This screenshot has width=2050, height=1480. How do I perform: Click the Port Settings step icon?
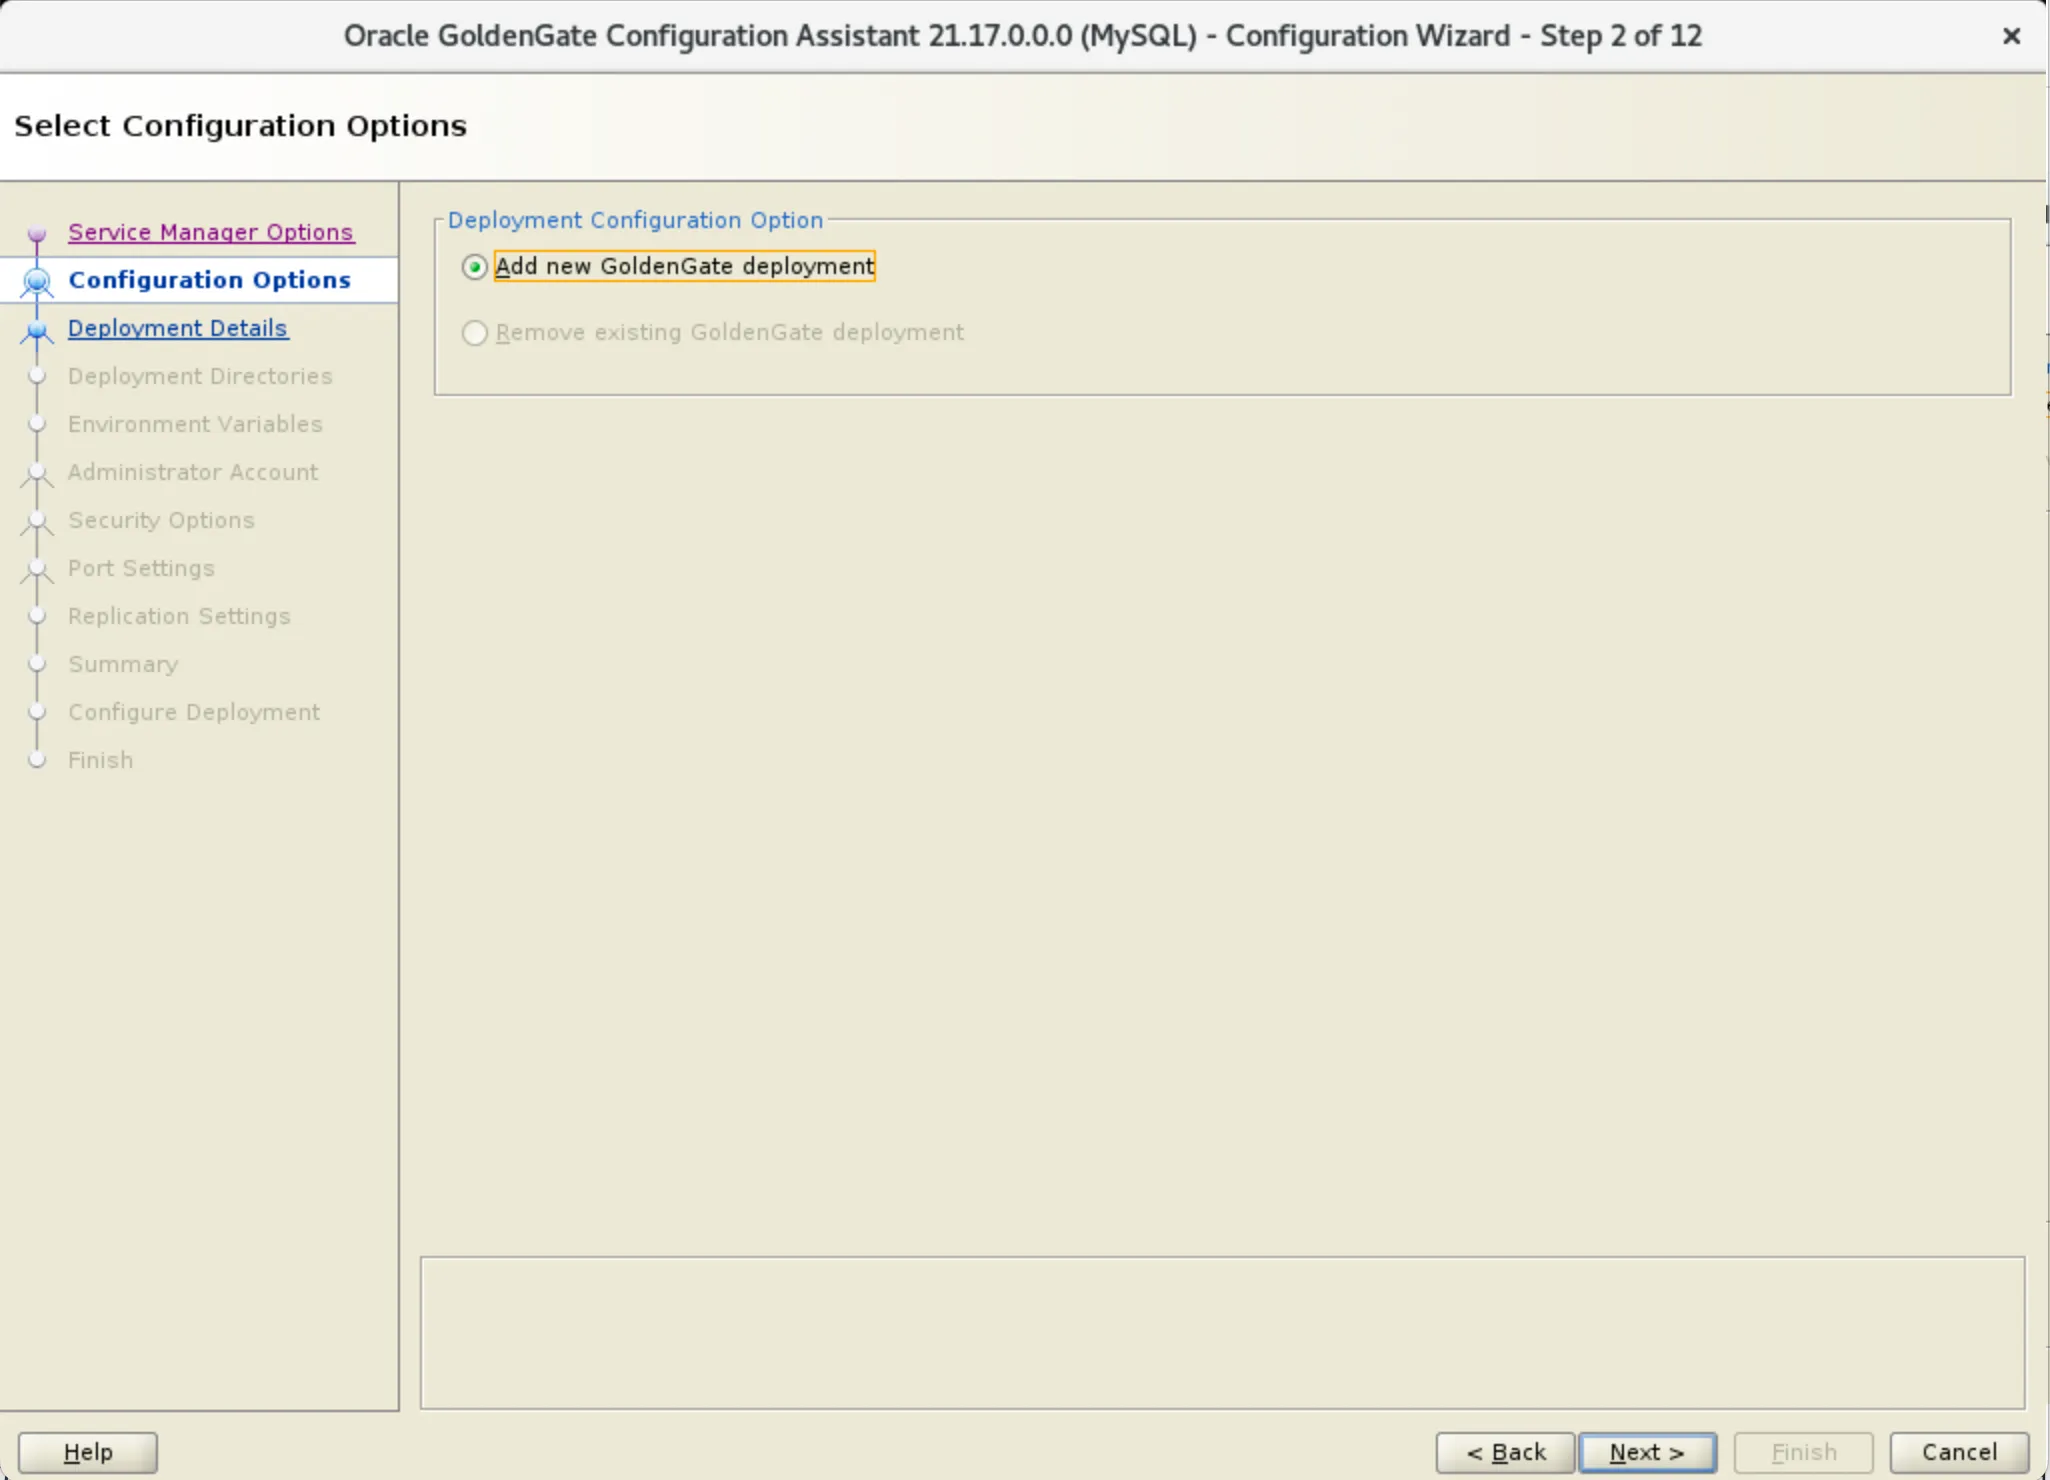tap(37, 570)
